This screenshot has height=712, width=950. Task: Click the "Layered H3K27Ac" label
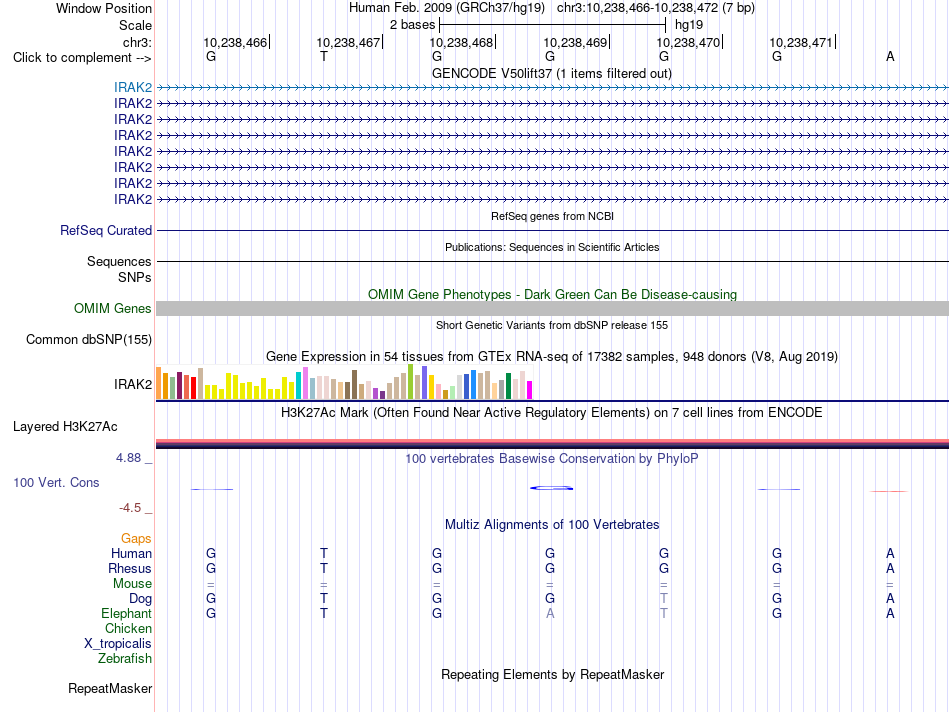point(65,427)
